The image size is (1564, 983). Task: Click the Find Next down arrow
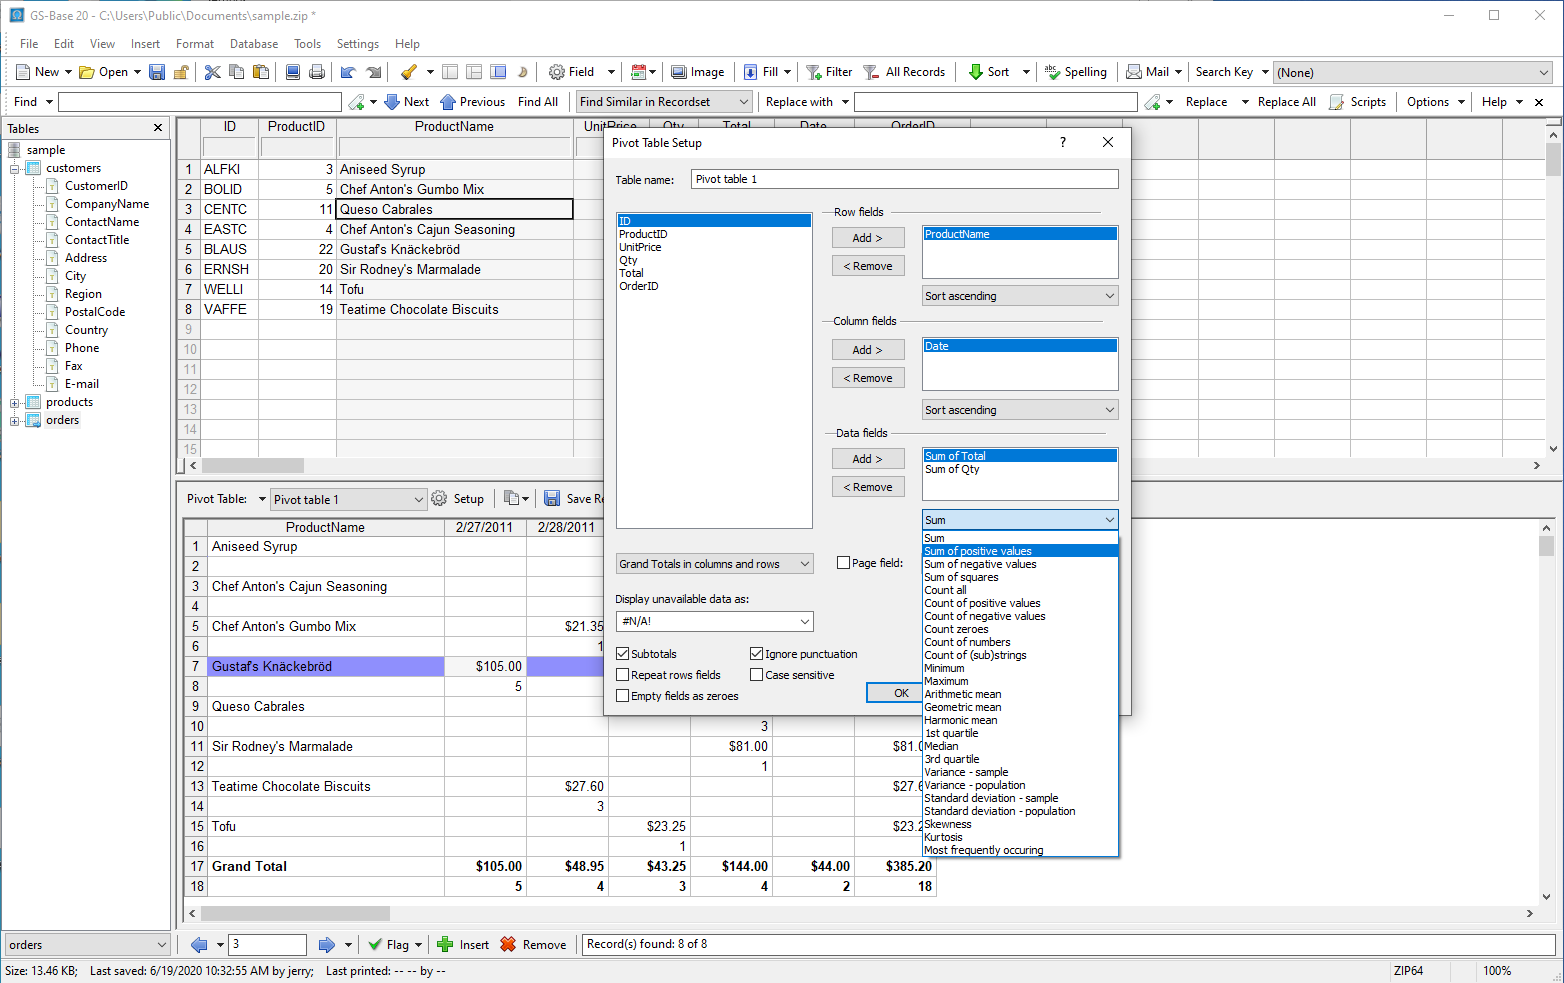pos(392,102)
